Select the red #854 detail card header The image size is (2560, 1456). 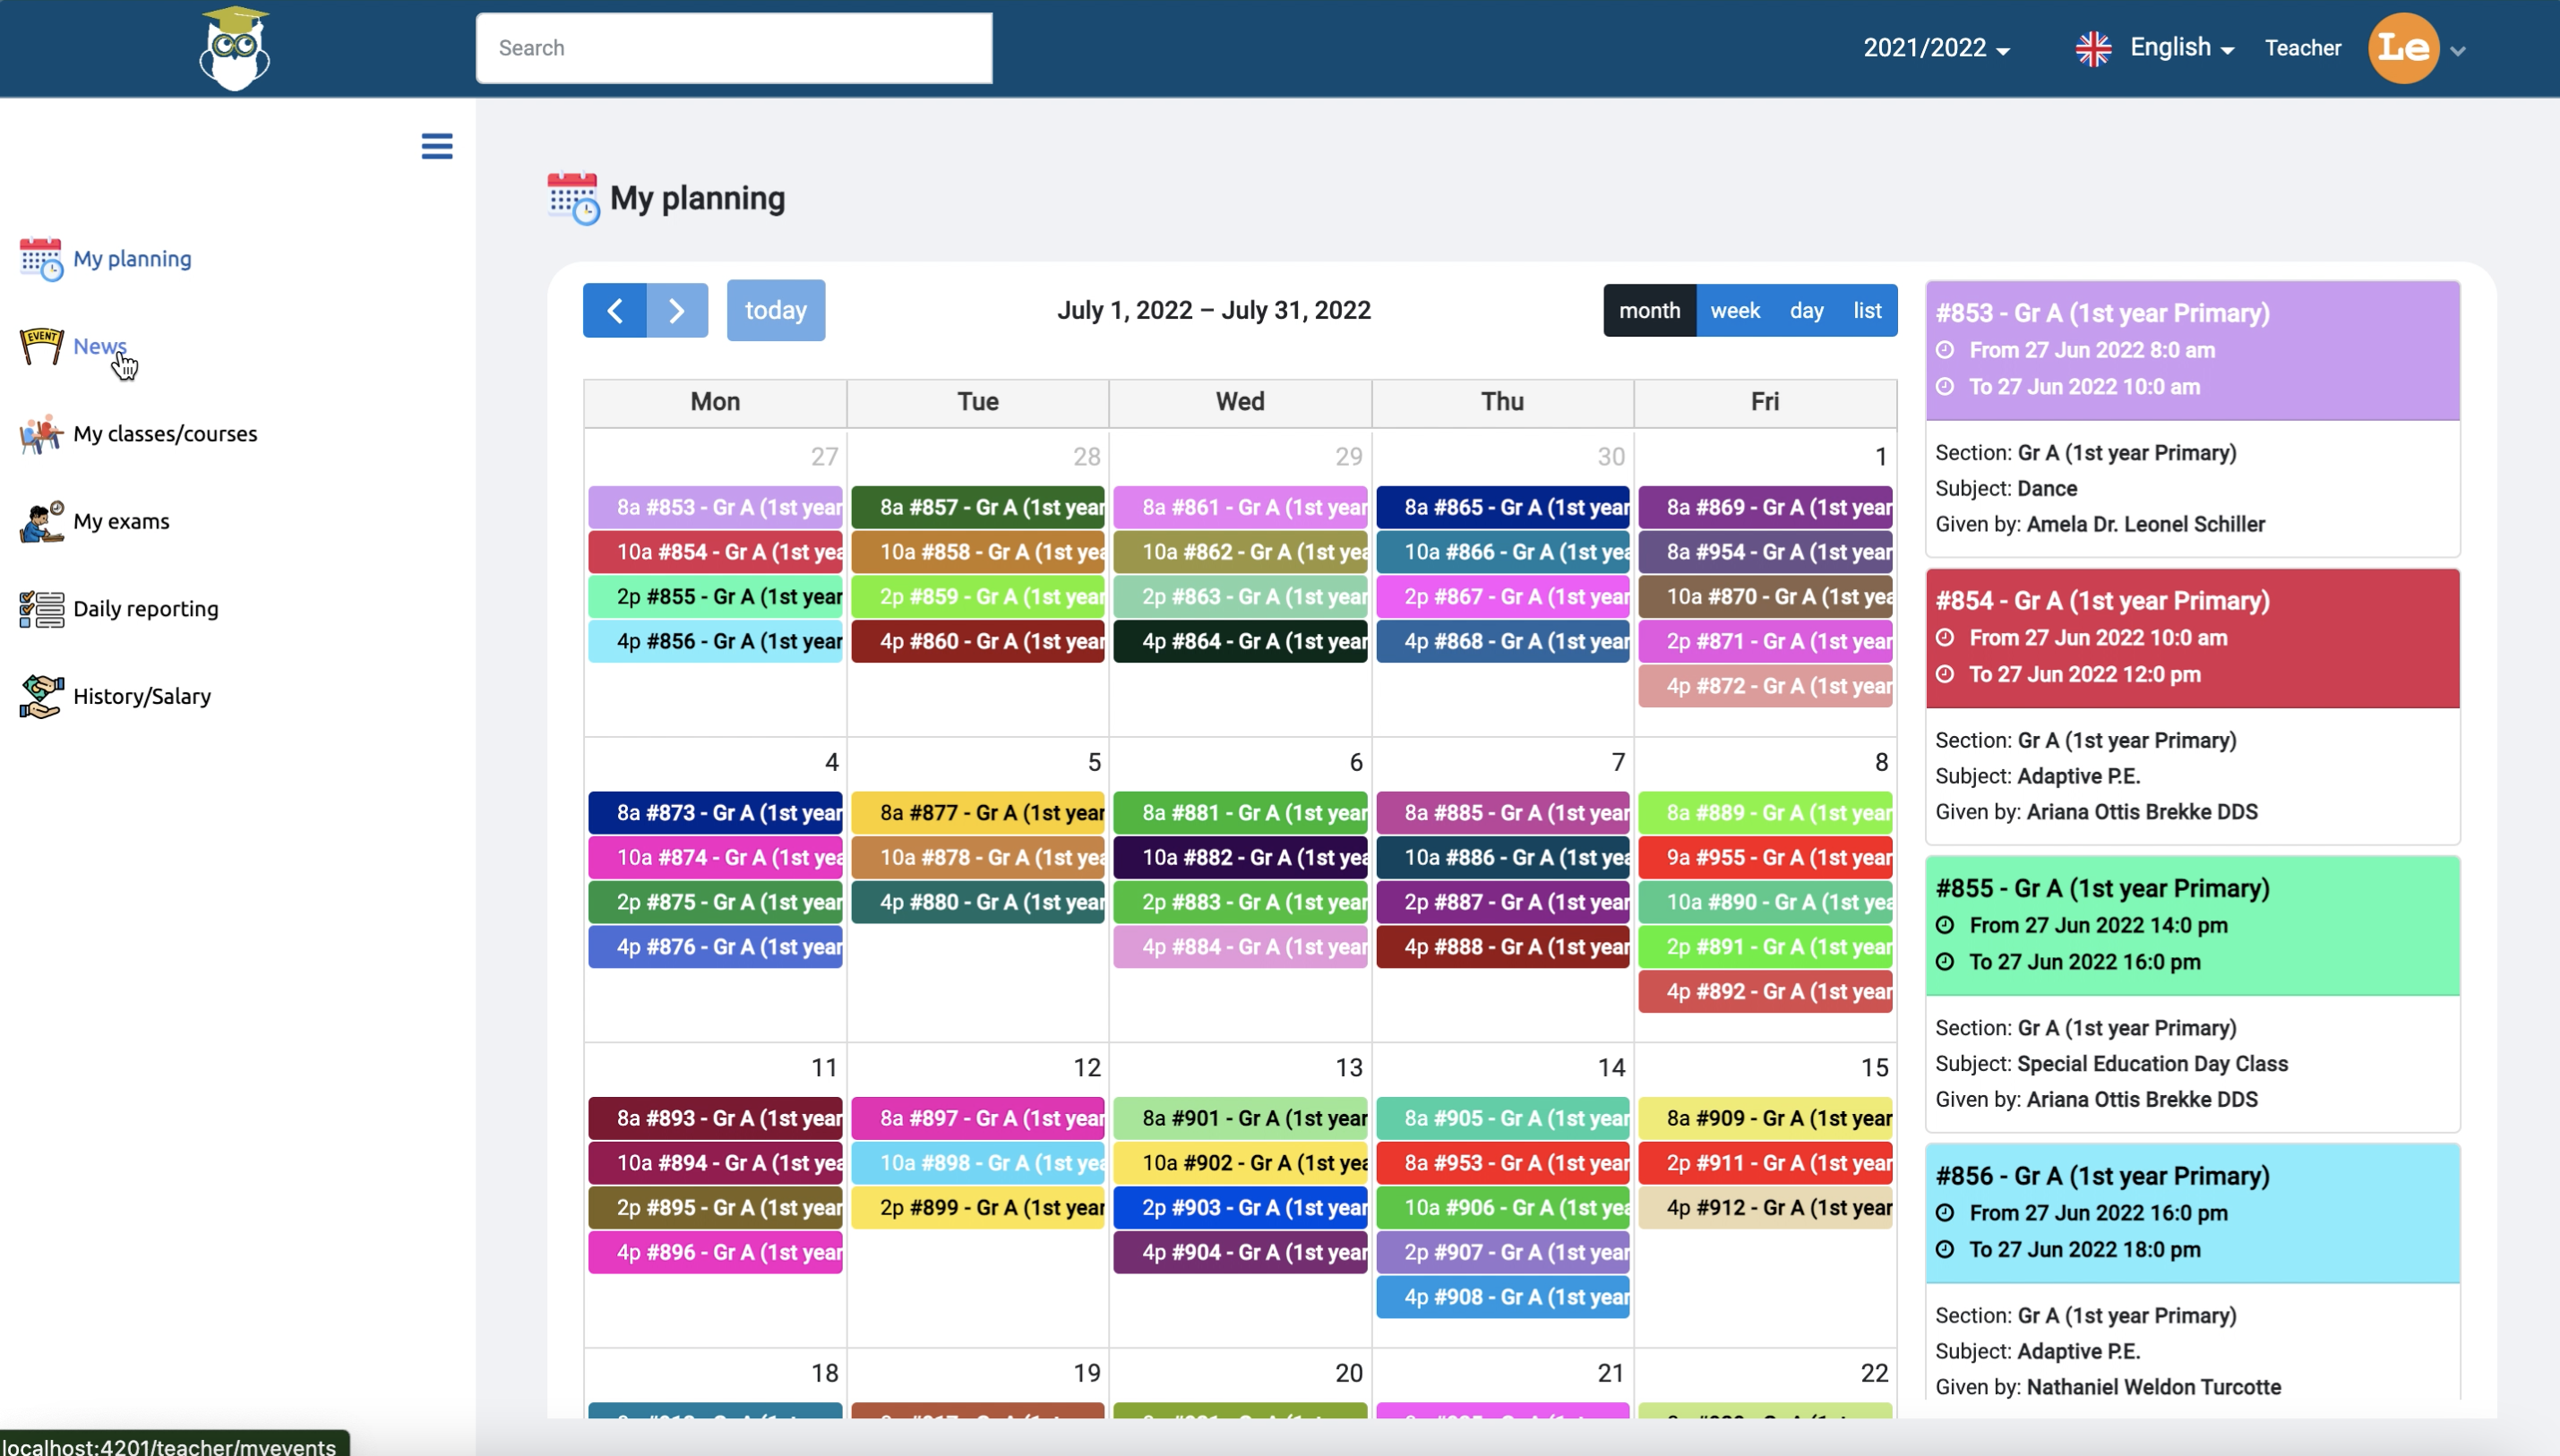pos(2192,638)
